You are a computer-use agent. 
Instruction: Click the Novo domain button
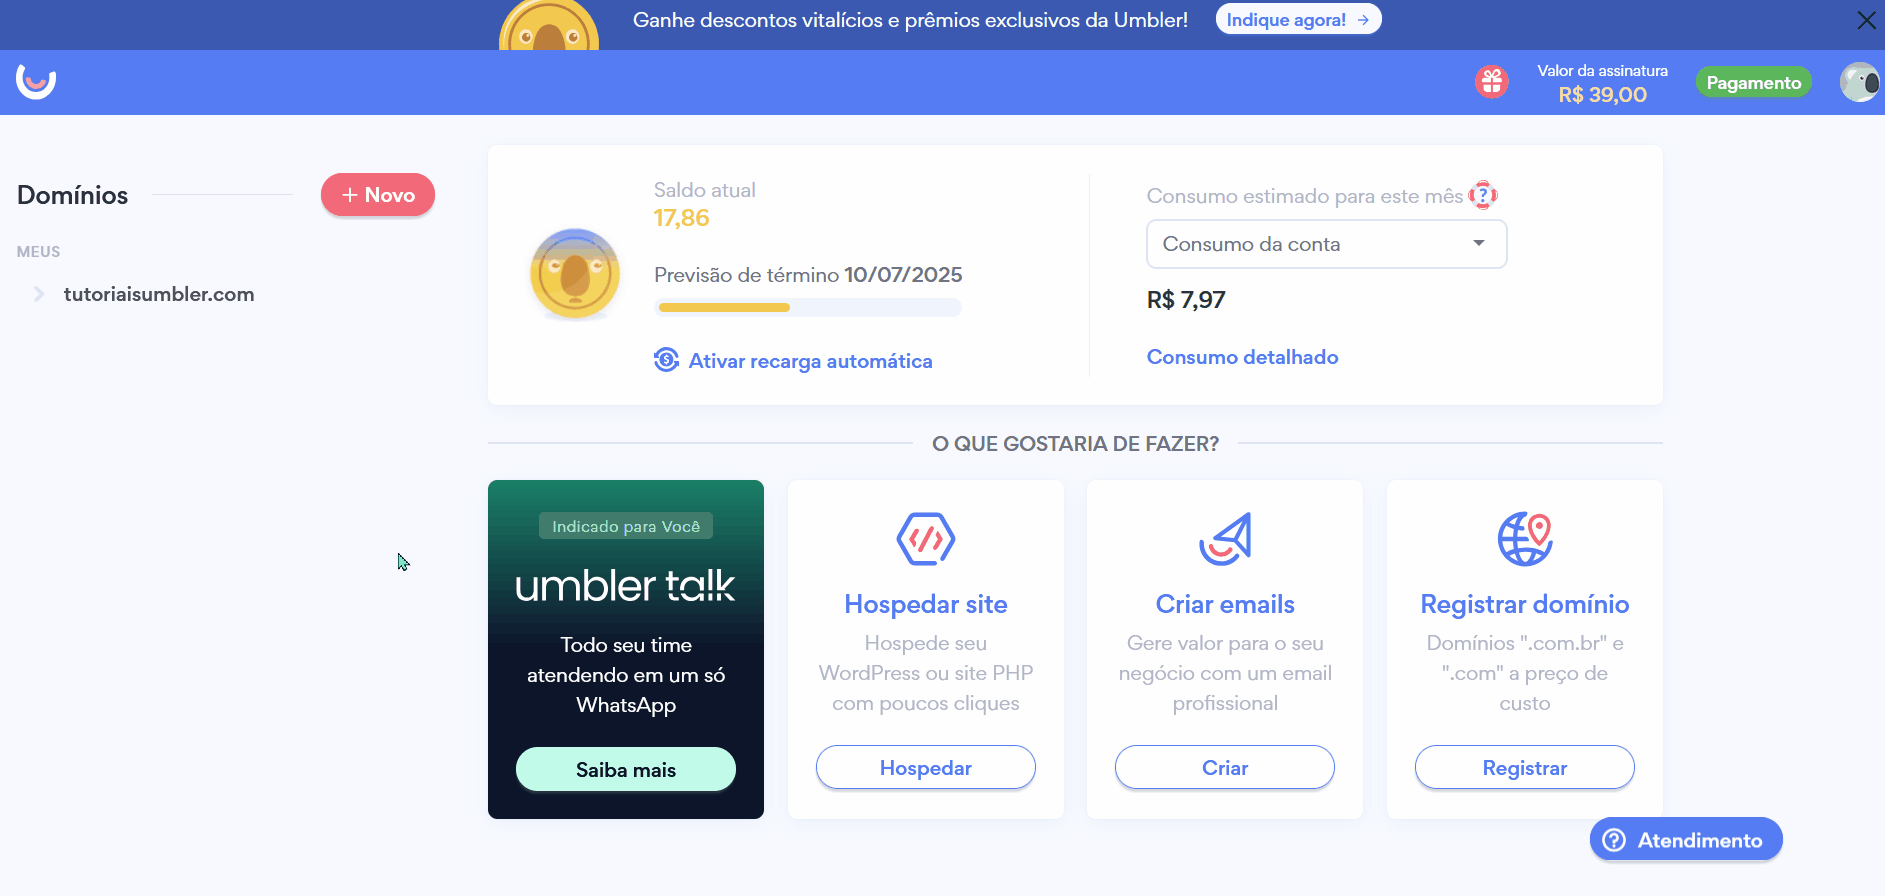[x=378, y=195]
